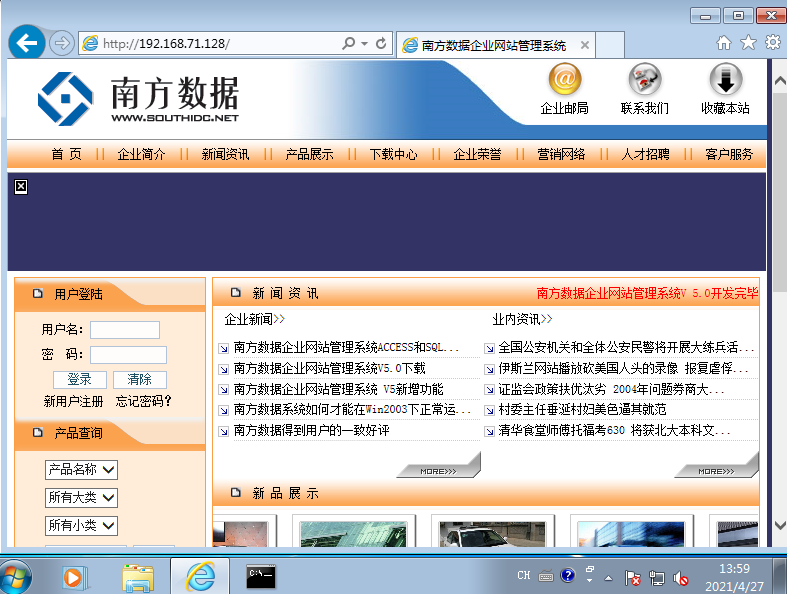787x594 pixels.
Task: Expand the 所有小类 dropdown
Action: click(81, 526)
